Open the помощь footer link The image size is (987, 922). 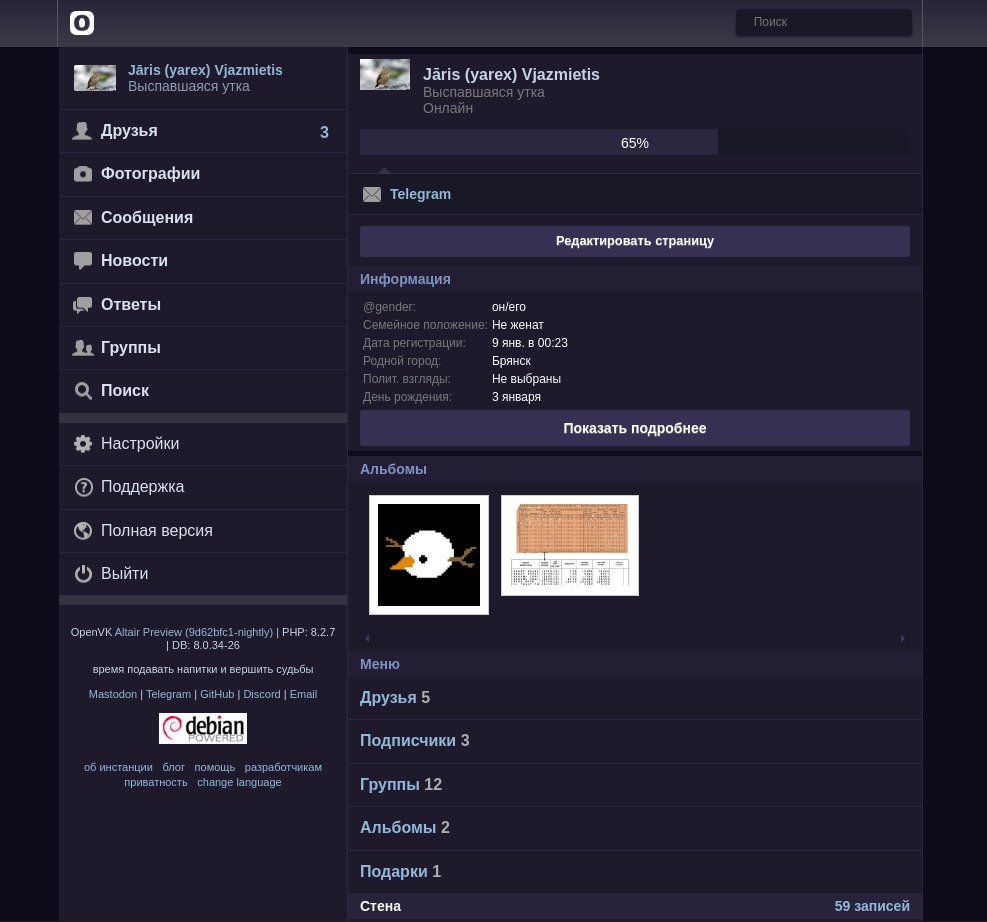[215, 767]
